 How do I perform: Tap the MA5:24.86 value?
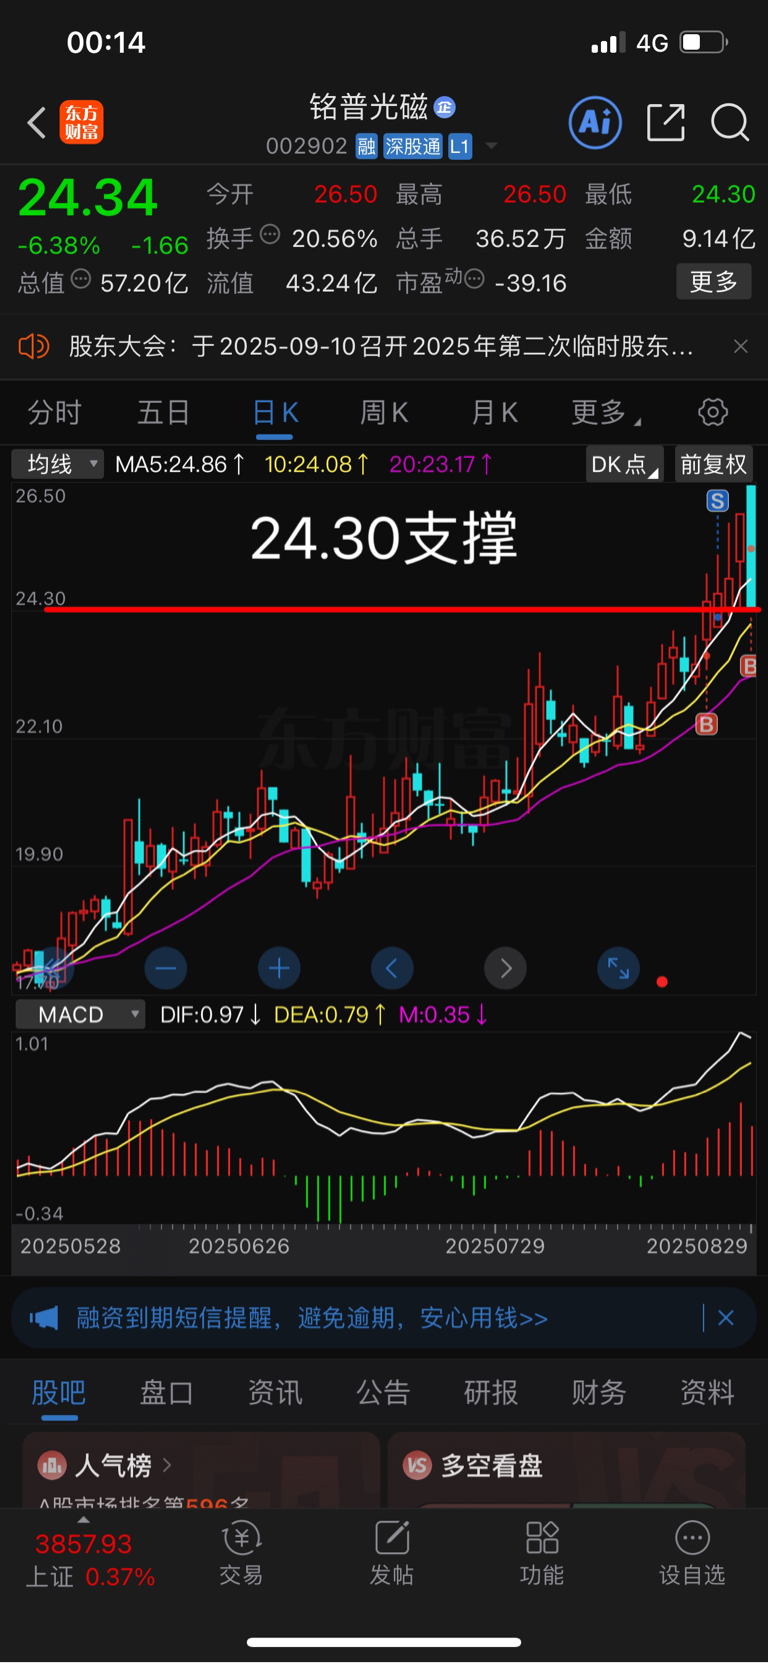(x=180, y=464)
